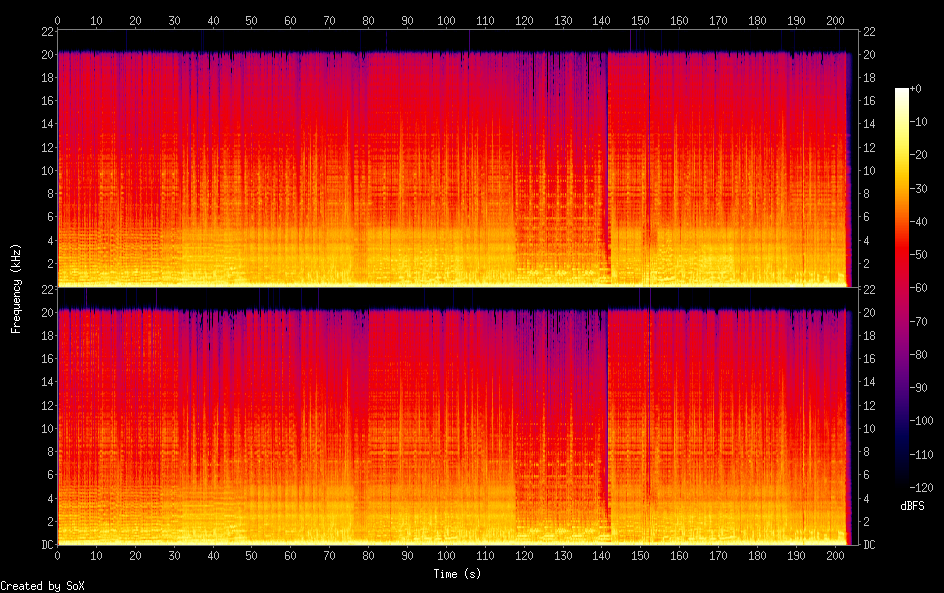Click the '-110' color scale label
The width and height of the screenshot is (944, 593).
coord(921,455)
